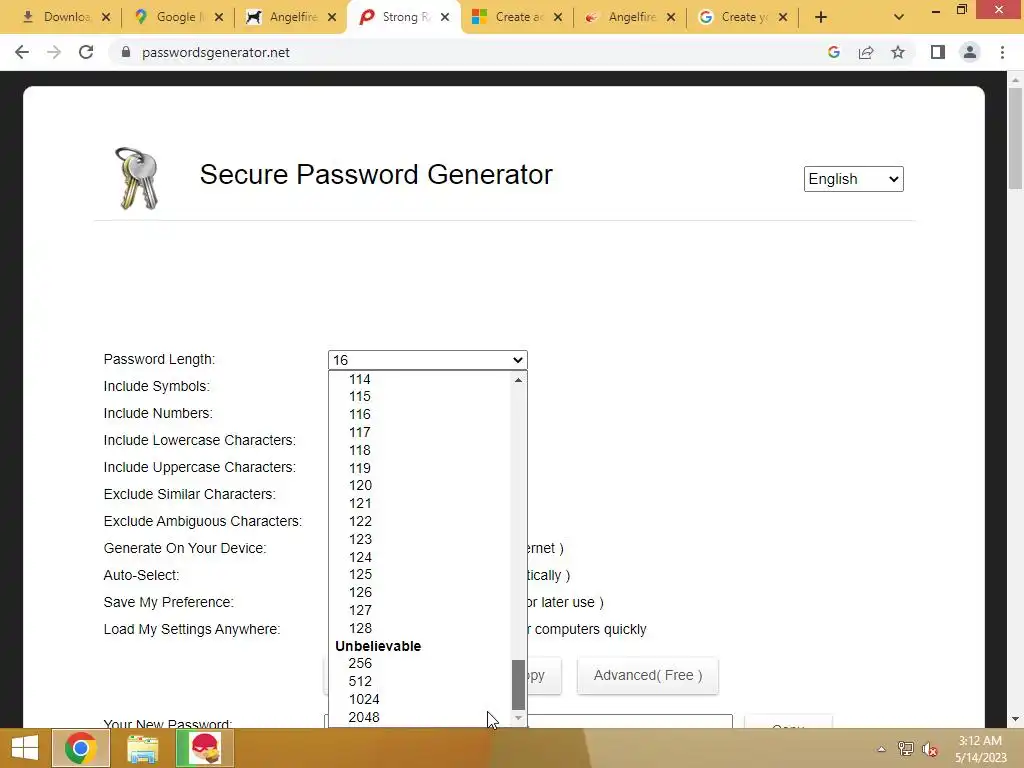Screen dimensions: 1024x768
Task: Toggle the browser side panel
Action: [938, 52]
